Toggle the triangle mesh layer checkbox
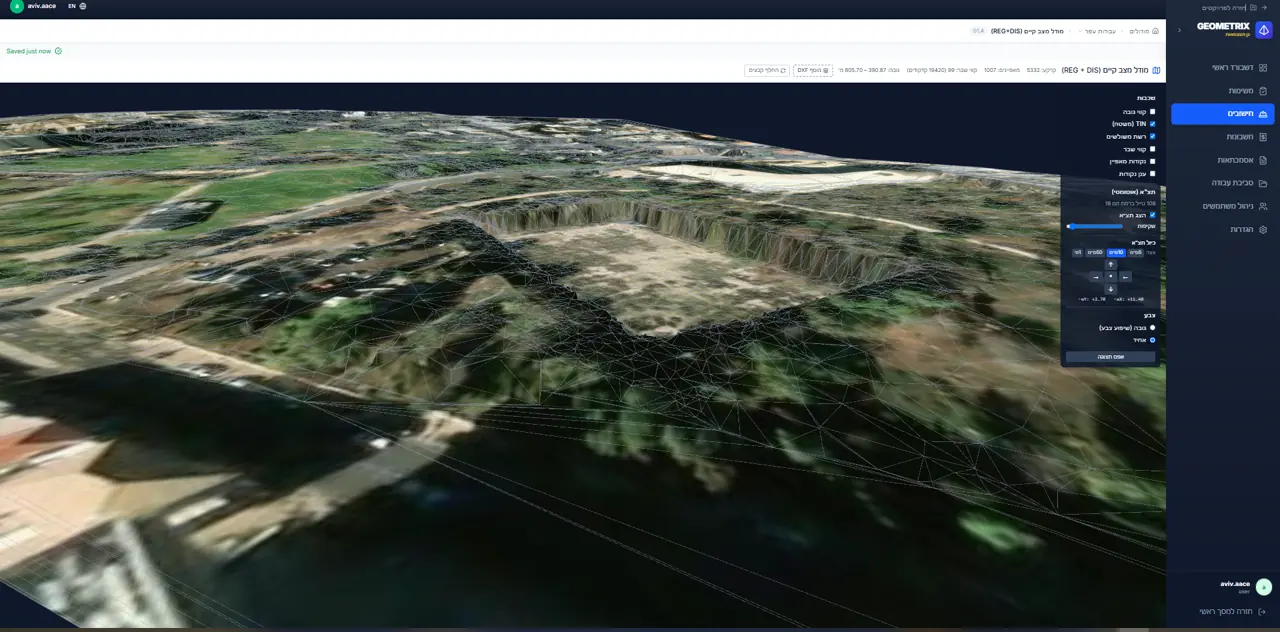This screenshot has width=1280, height=632. pyautogui.click(x=1152, y=136)
